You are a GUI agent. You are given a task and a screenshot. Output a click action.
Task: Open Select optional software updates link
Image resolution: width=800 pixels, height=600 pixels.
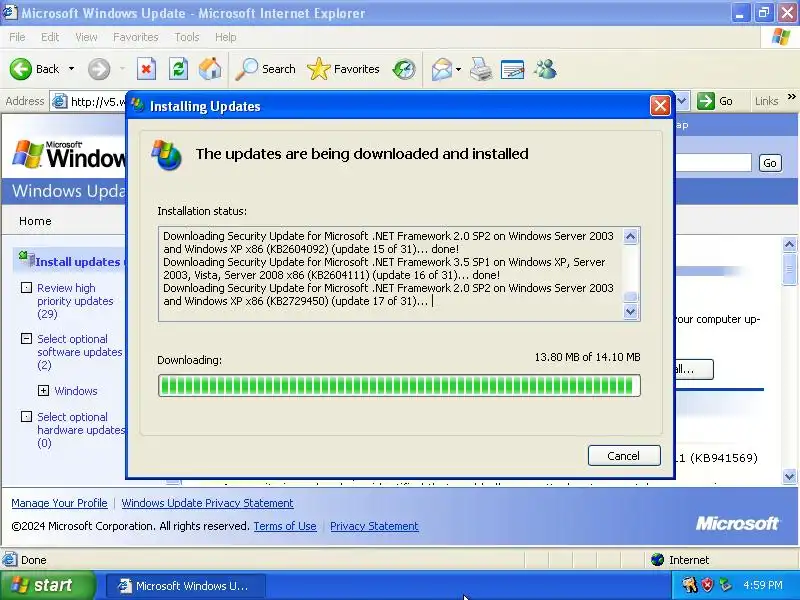click(x=80, y=352)
